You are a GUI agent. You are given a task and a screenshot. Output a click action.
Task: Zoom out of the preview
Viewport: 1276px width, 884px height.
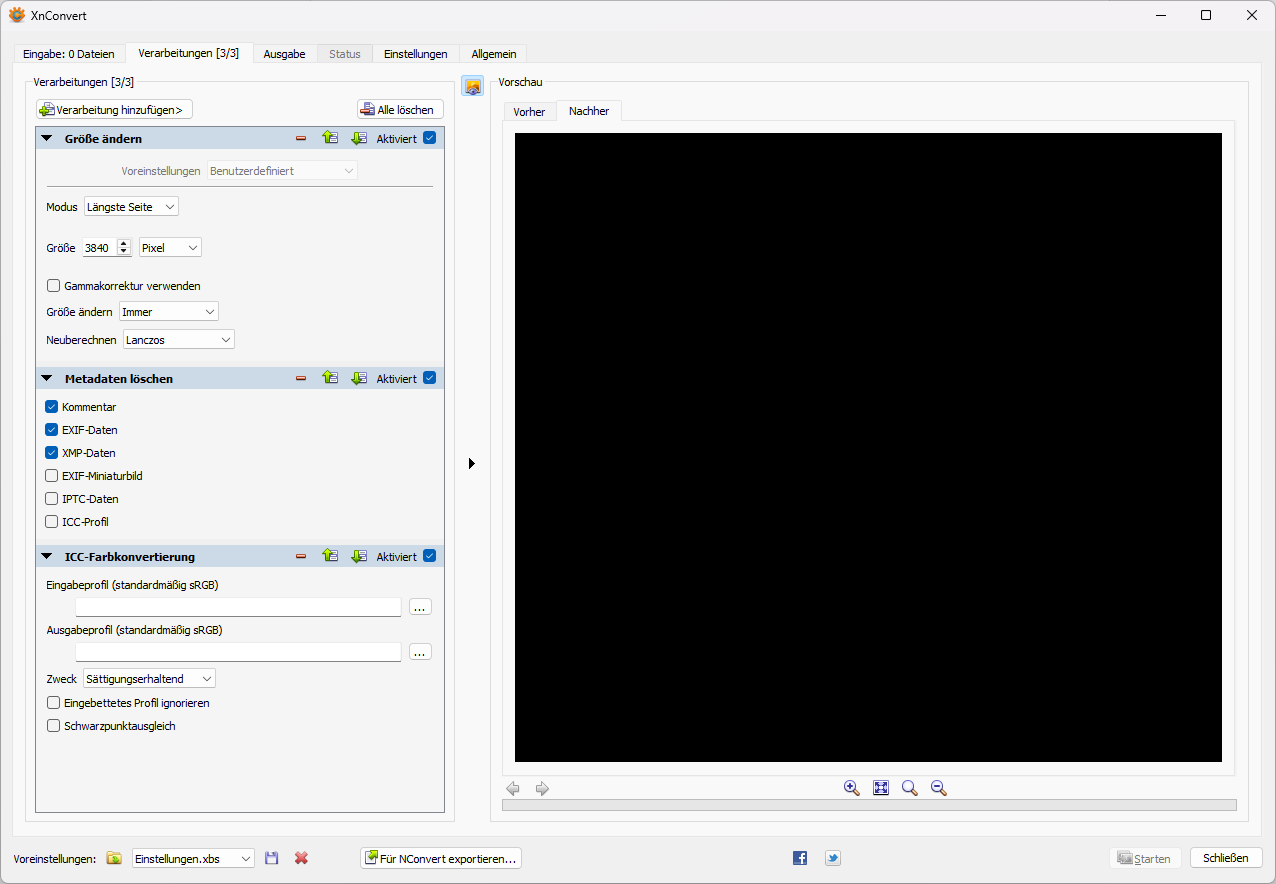coord(938,788)
